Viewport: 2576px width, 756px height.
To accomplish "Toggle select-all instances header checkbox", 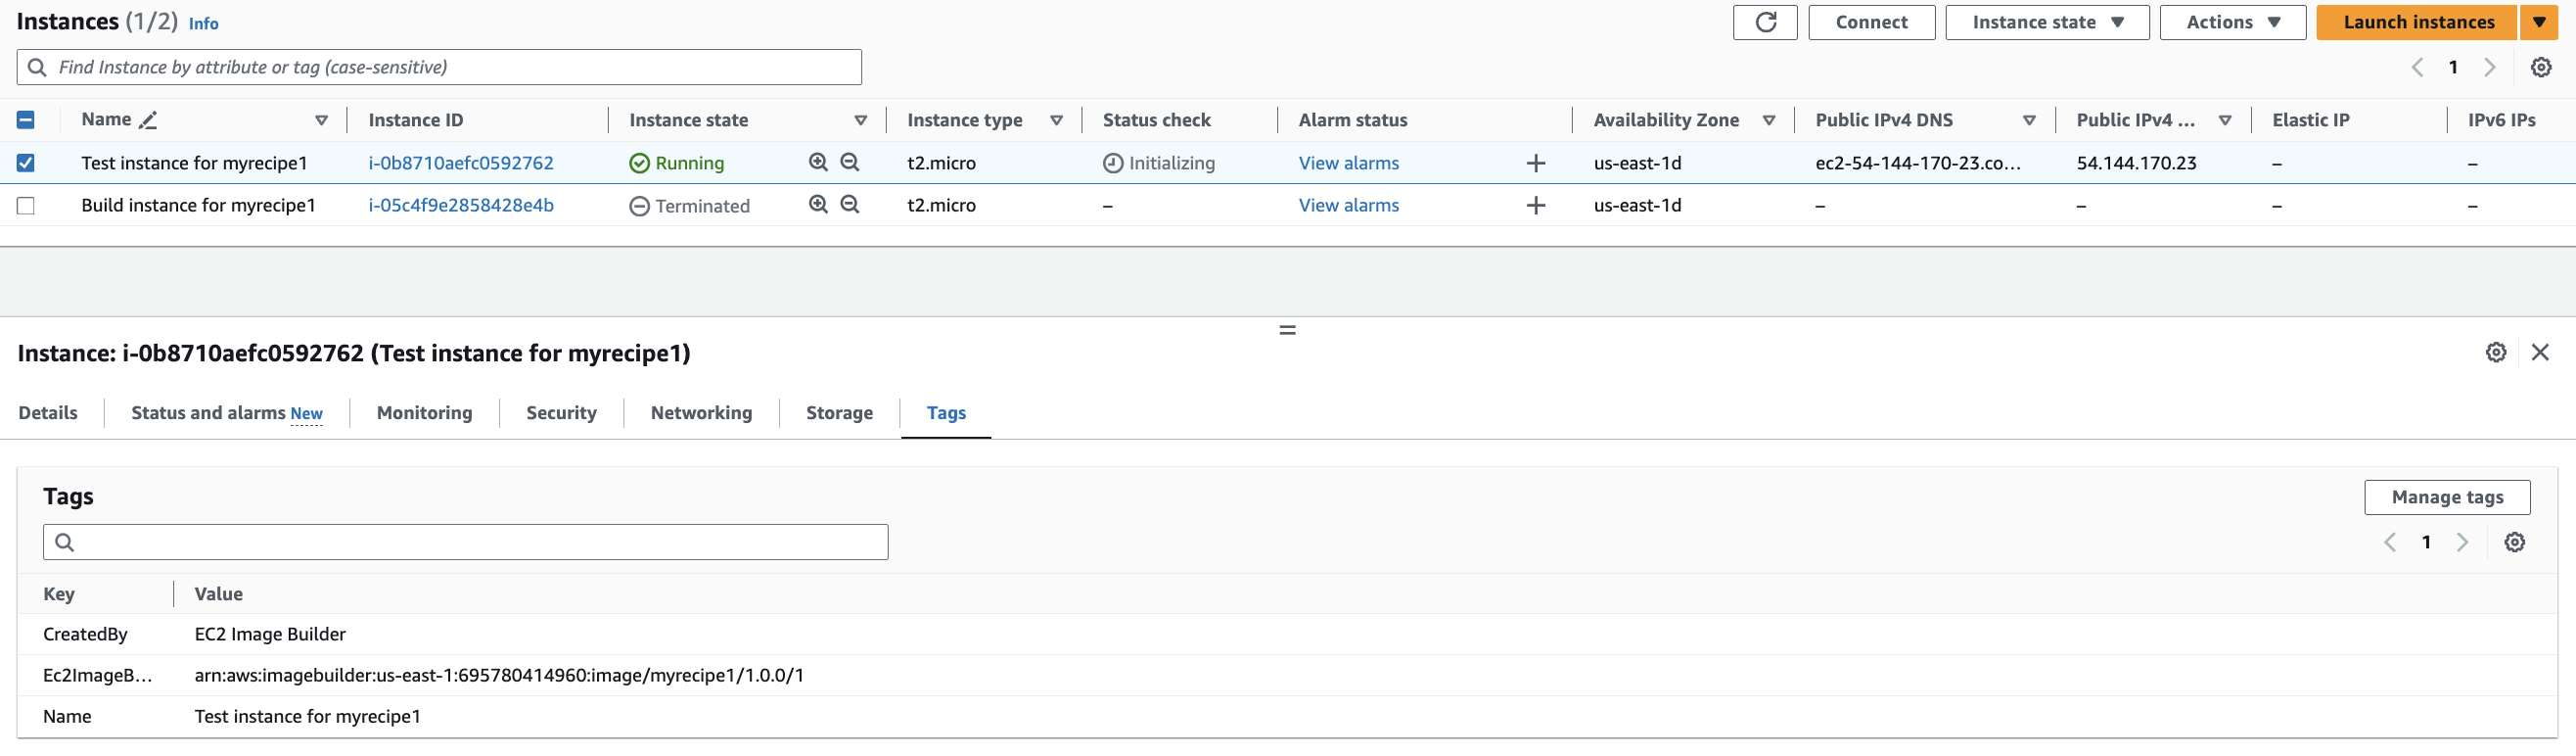I will (26, 120).
